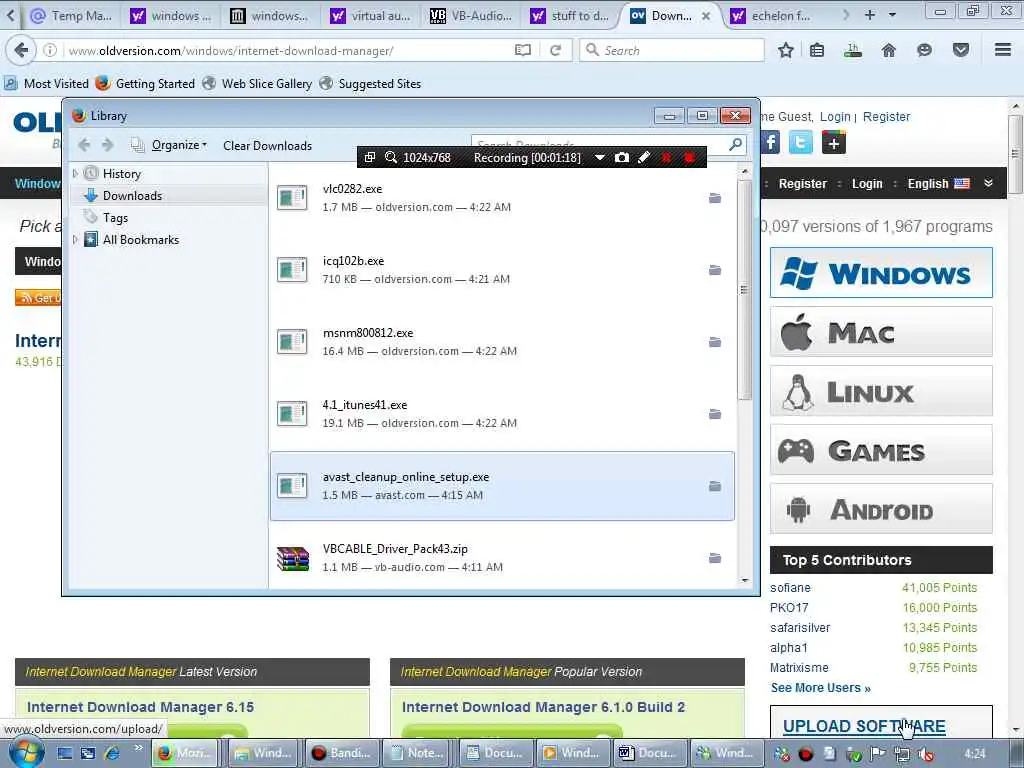Screen dimensions: 1024x768
Task: Expand the All Bookmarks tree node
Action: [75, 240]
